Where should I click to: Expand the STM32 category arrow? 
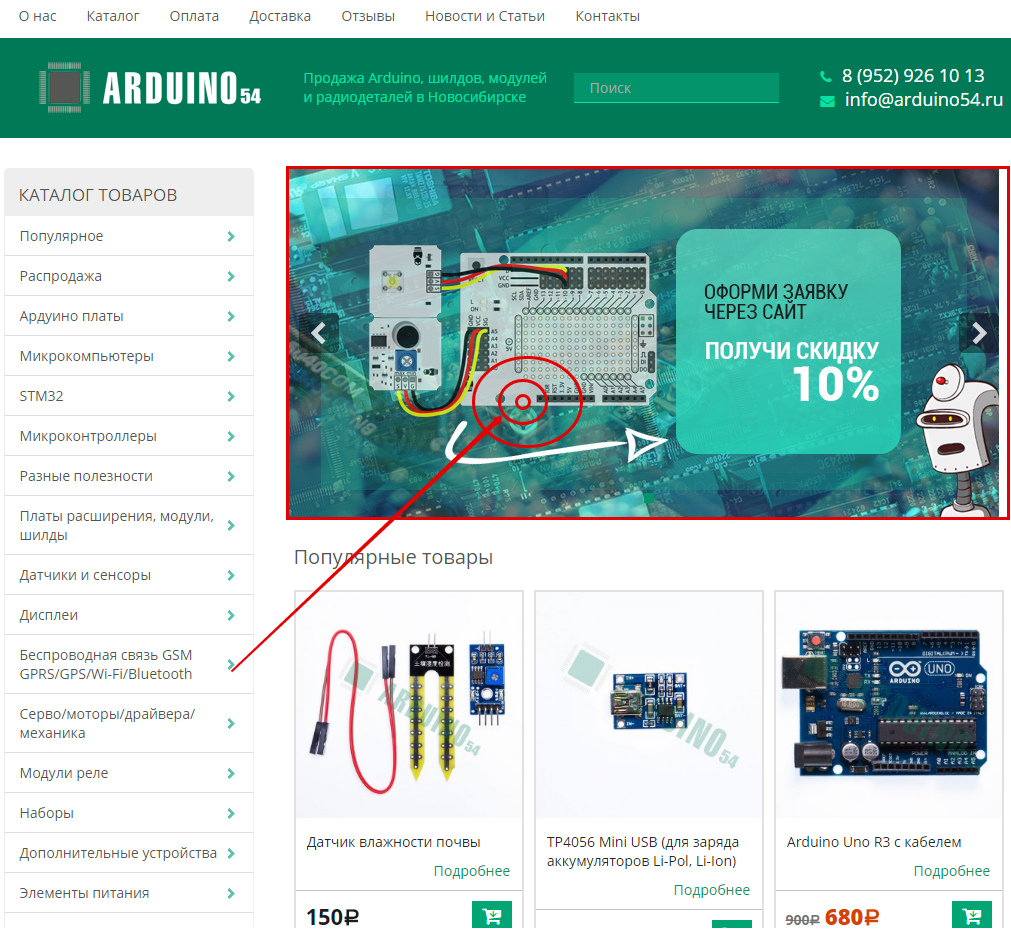coord(231,397)
